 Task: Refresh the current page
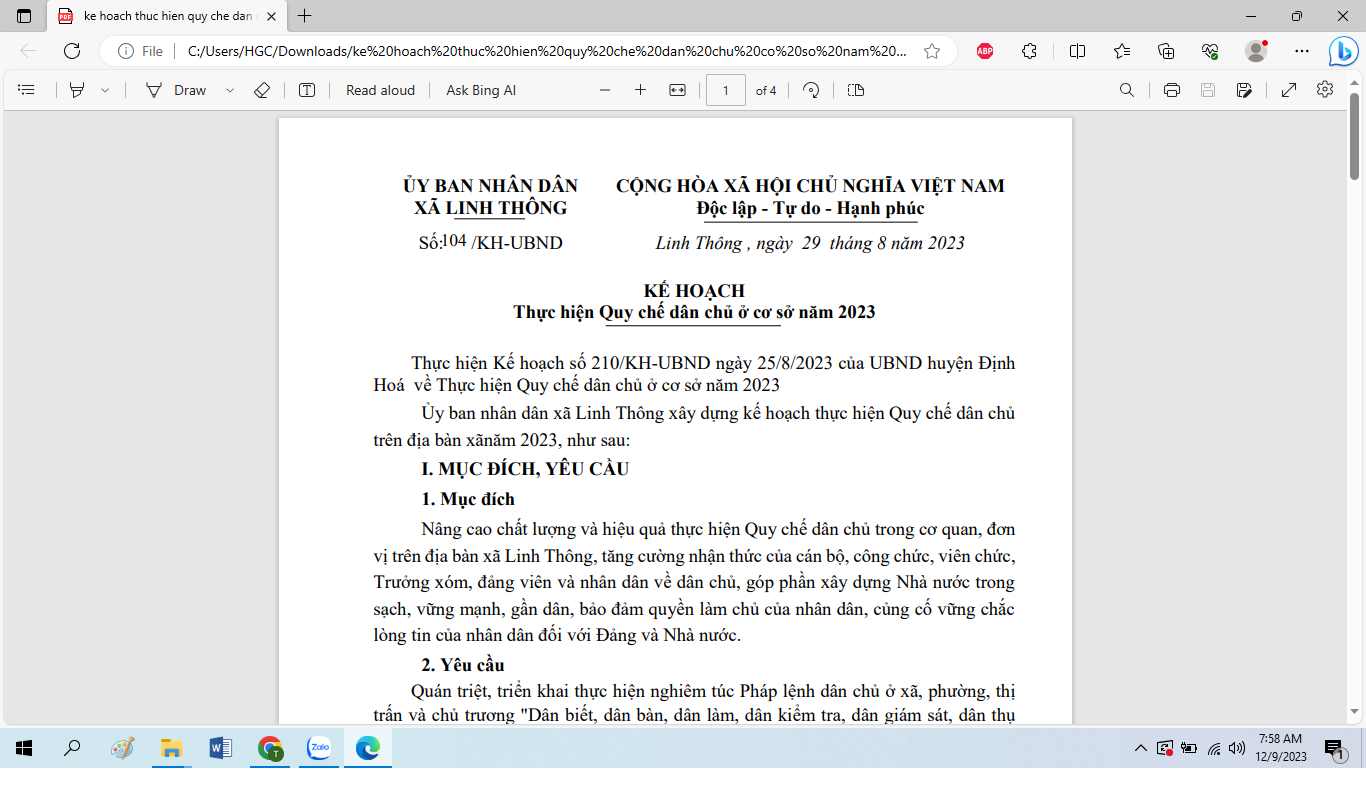coord(72,51)
